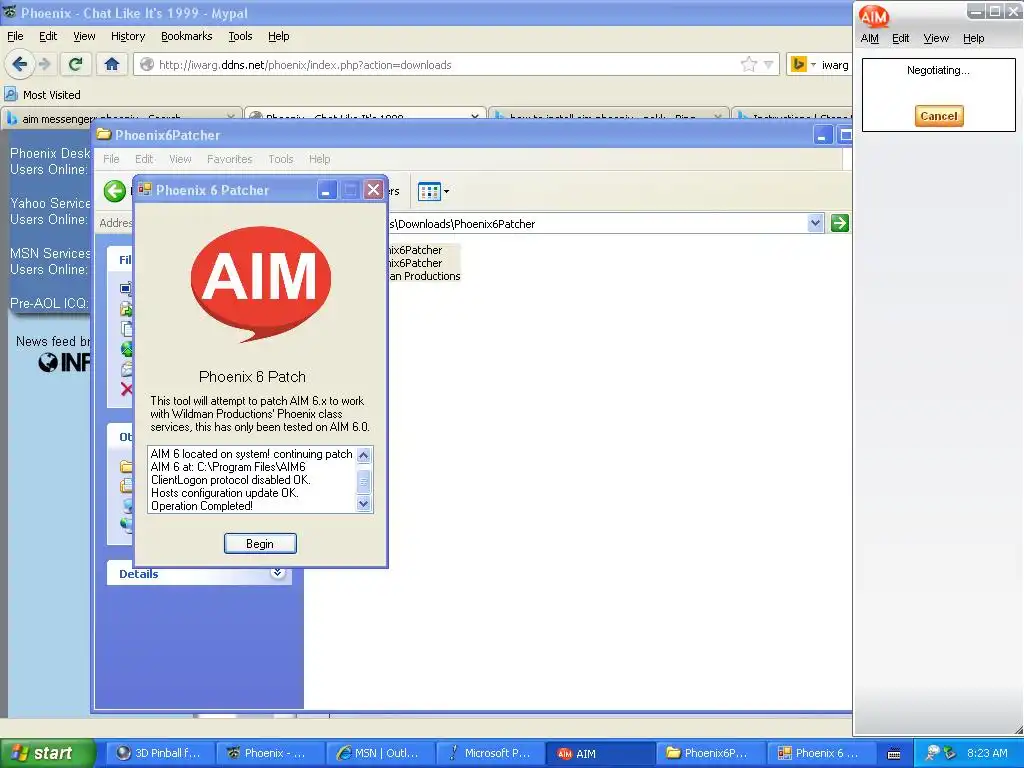
Task: Close the Phoenix Chat Like It's 1999 tab
Action: click(475, 115)
